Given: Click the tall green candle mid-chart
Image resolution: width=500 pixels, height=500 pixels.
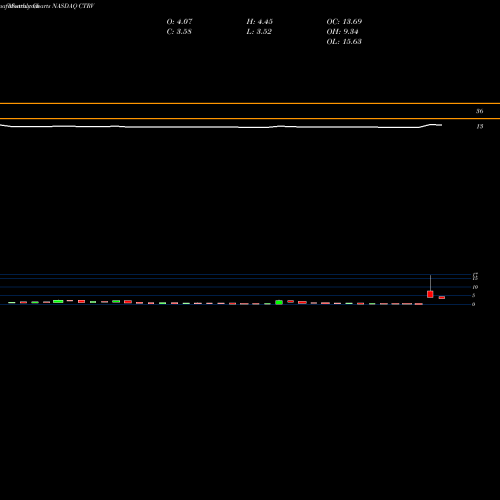Looking at the screenshot, I should click(279, 302).
